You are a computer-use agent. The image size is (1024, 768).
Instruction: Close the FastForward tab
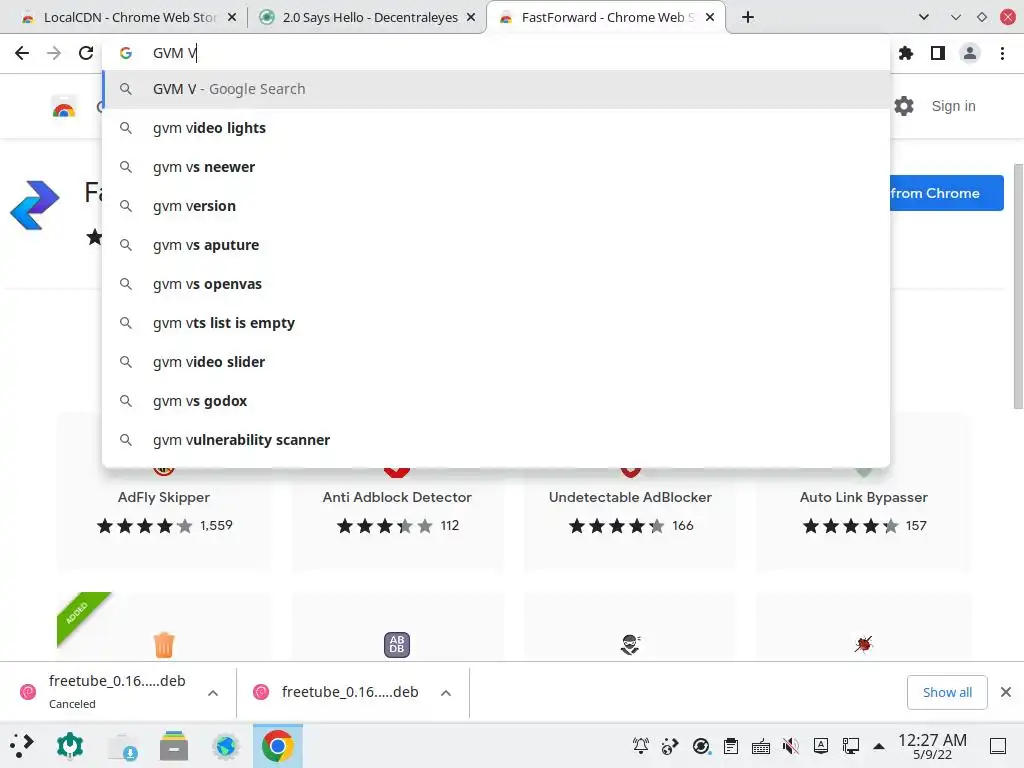[710, 18]
